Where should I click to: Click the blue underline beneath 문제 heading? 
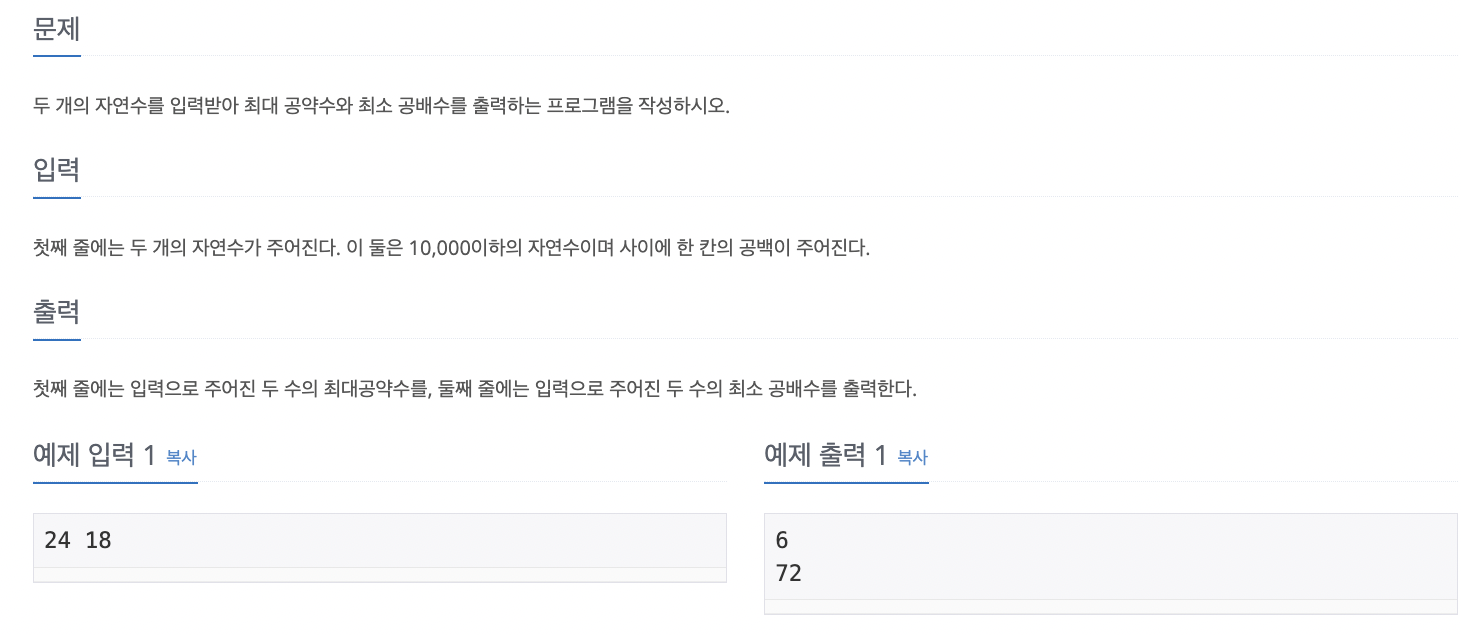point(56,56)
